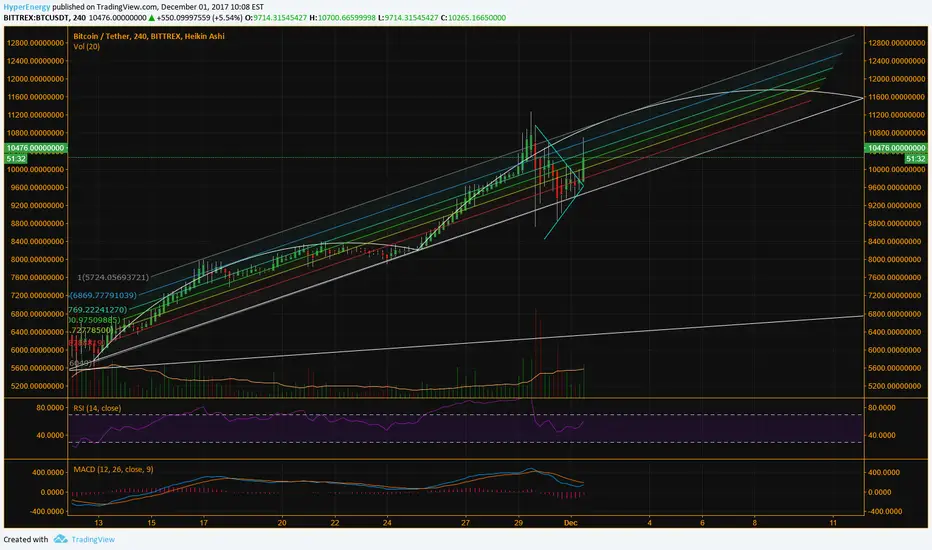Screen dimensions: 932x550
Task: Click 11600.00000000 on the right price axis
Action: (x=898, y=97)
